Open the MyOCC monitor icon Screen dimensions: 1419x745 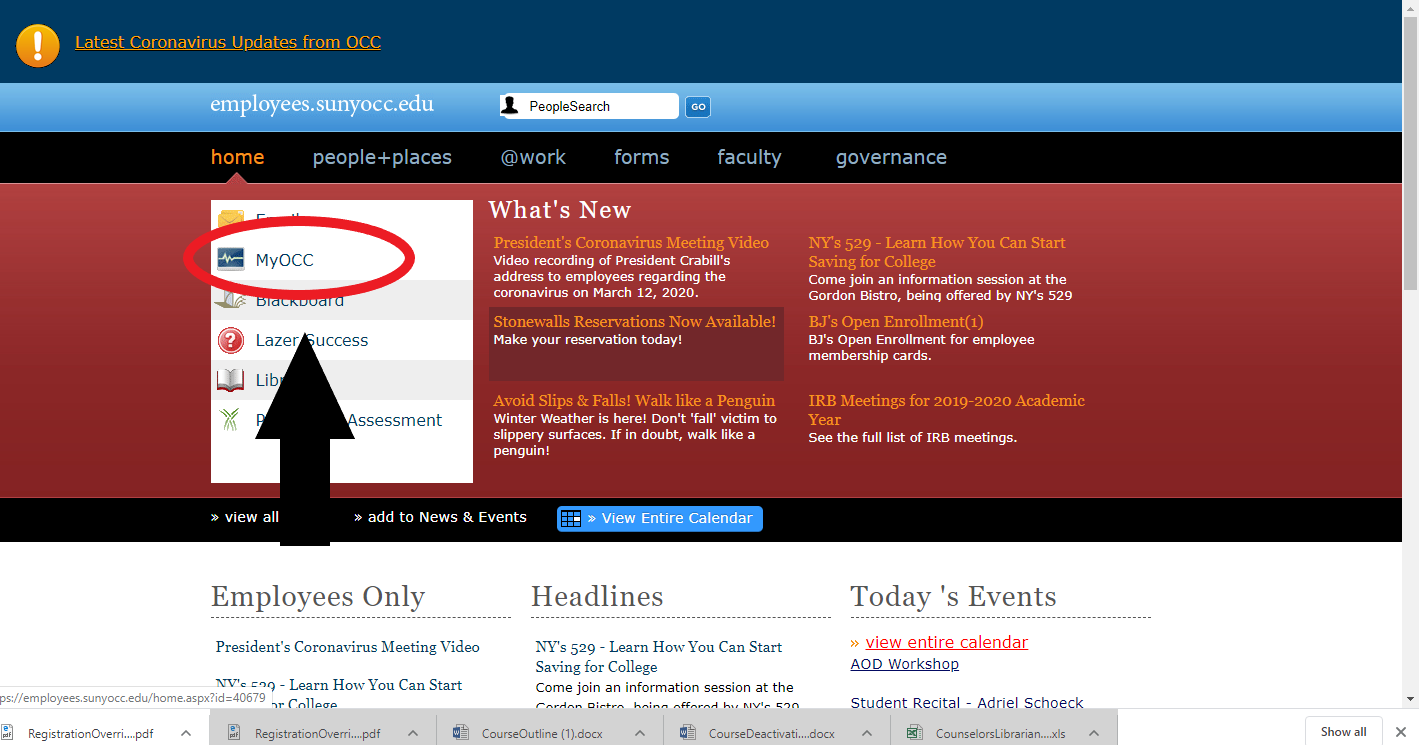click(x=231, y=260)
